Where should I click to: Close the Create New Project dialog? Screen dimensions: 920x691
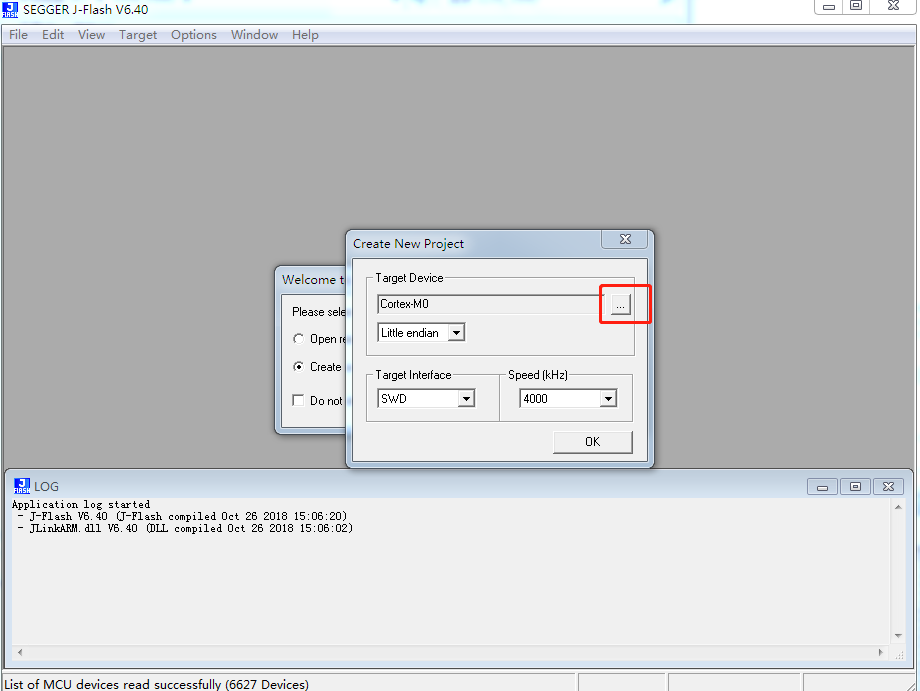625,239
